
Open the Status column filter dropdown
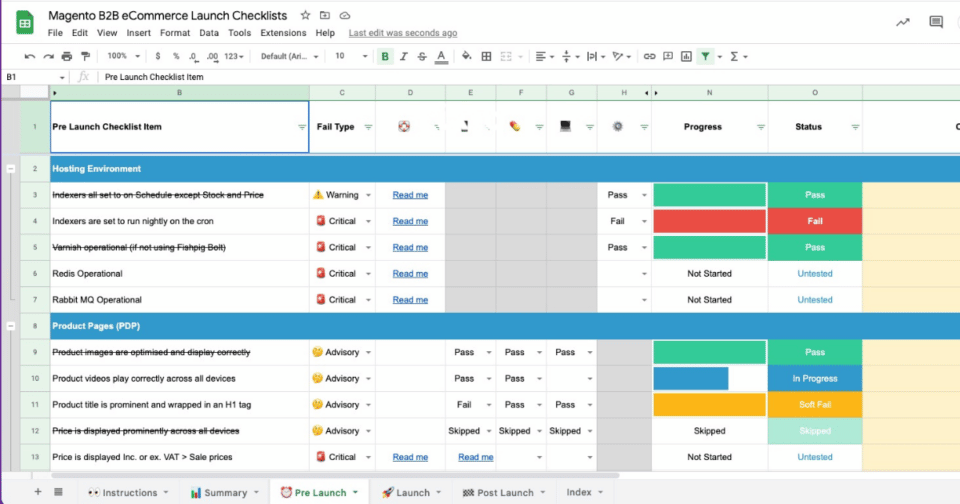[854, 127]
